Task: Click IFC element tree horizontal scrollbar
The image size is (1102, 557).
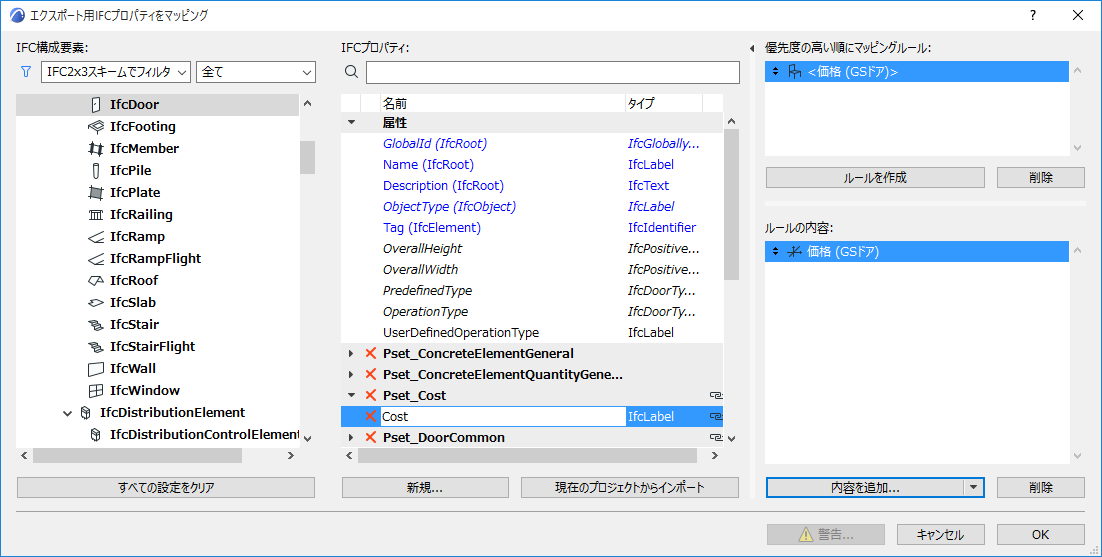Action: (x=137, y=456)
